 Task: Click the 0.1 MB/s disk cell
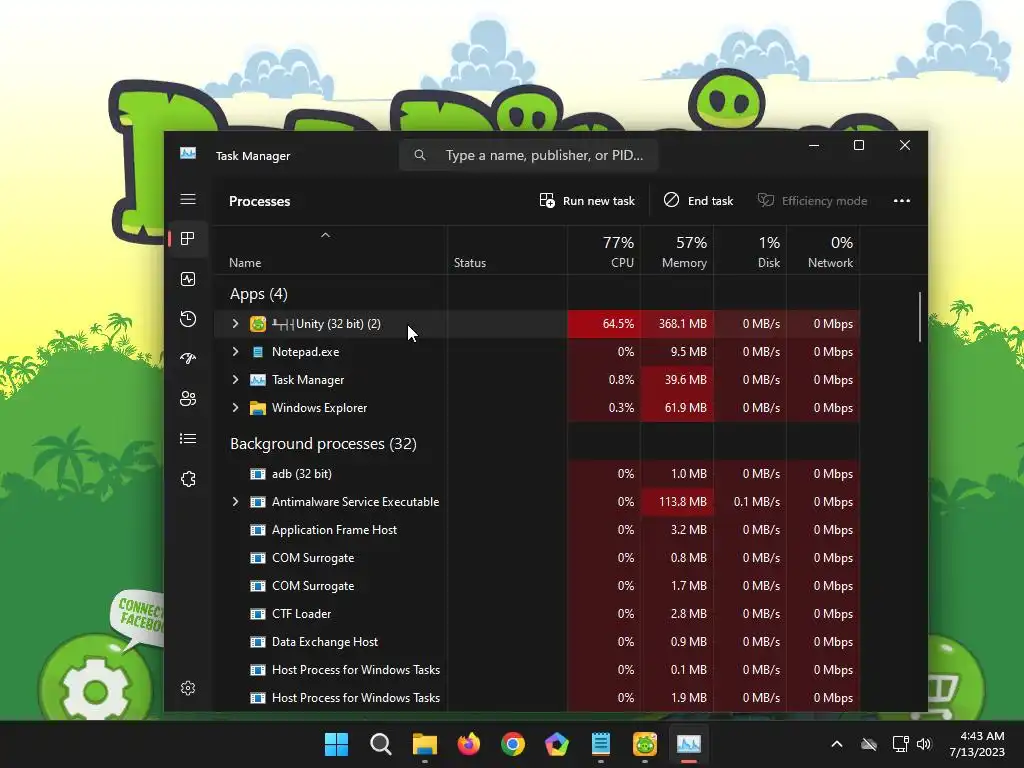pyautogui.click(x=750, y=502)
